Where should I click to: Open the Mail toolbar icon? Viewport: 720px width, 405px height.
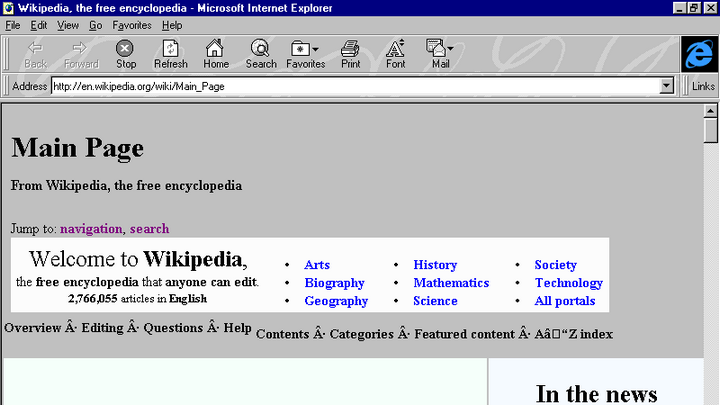(x=436, y=48)
